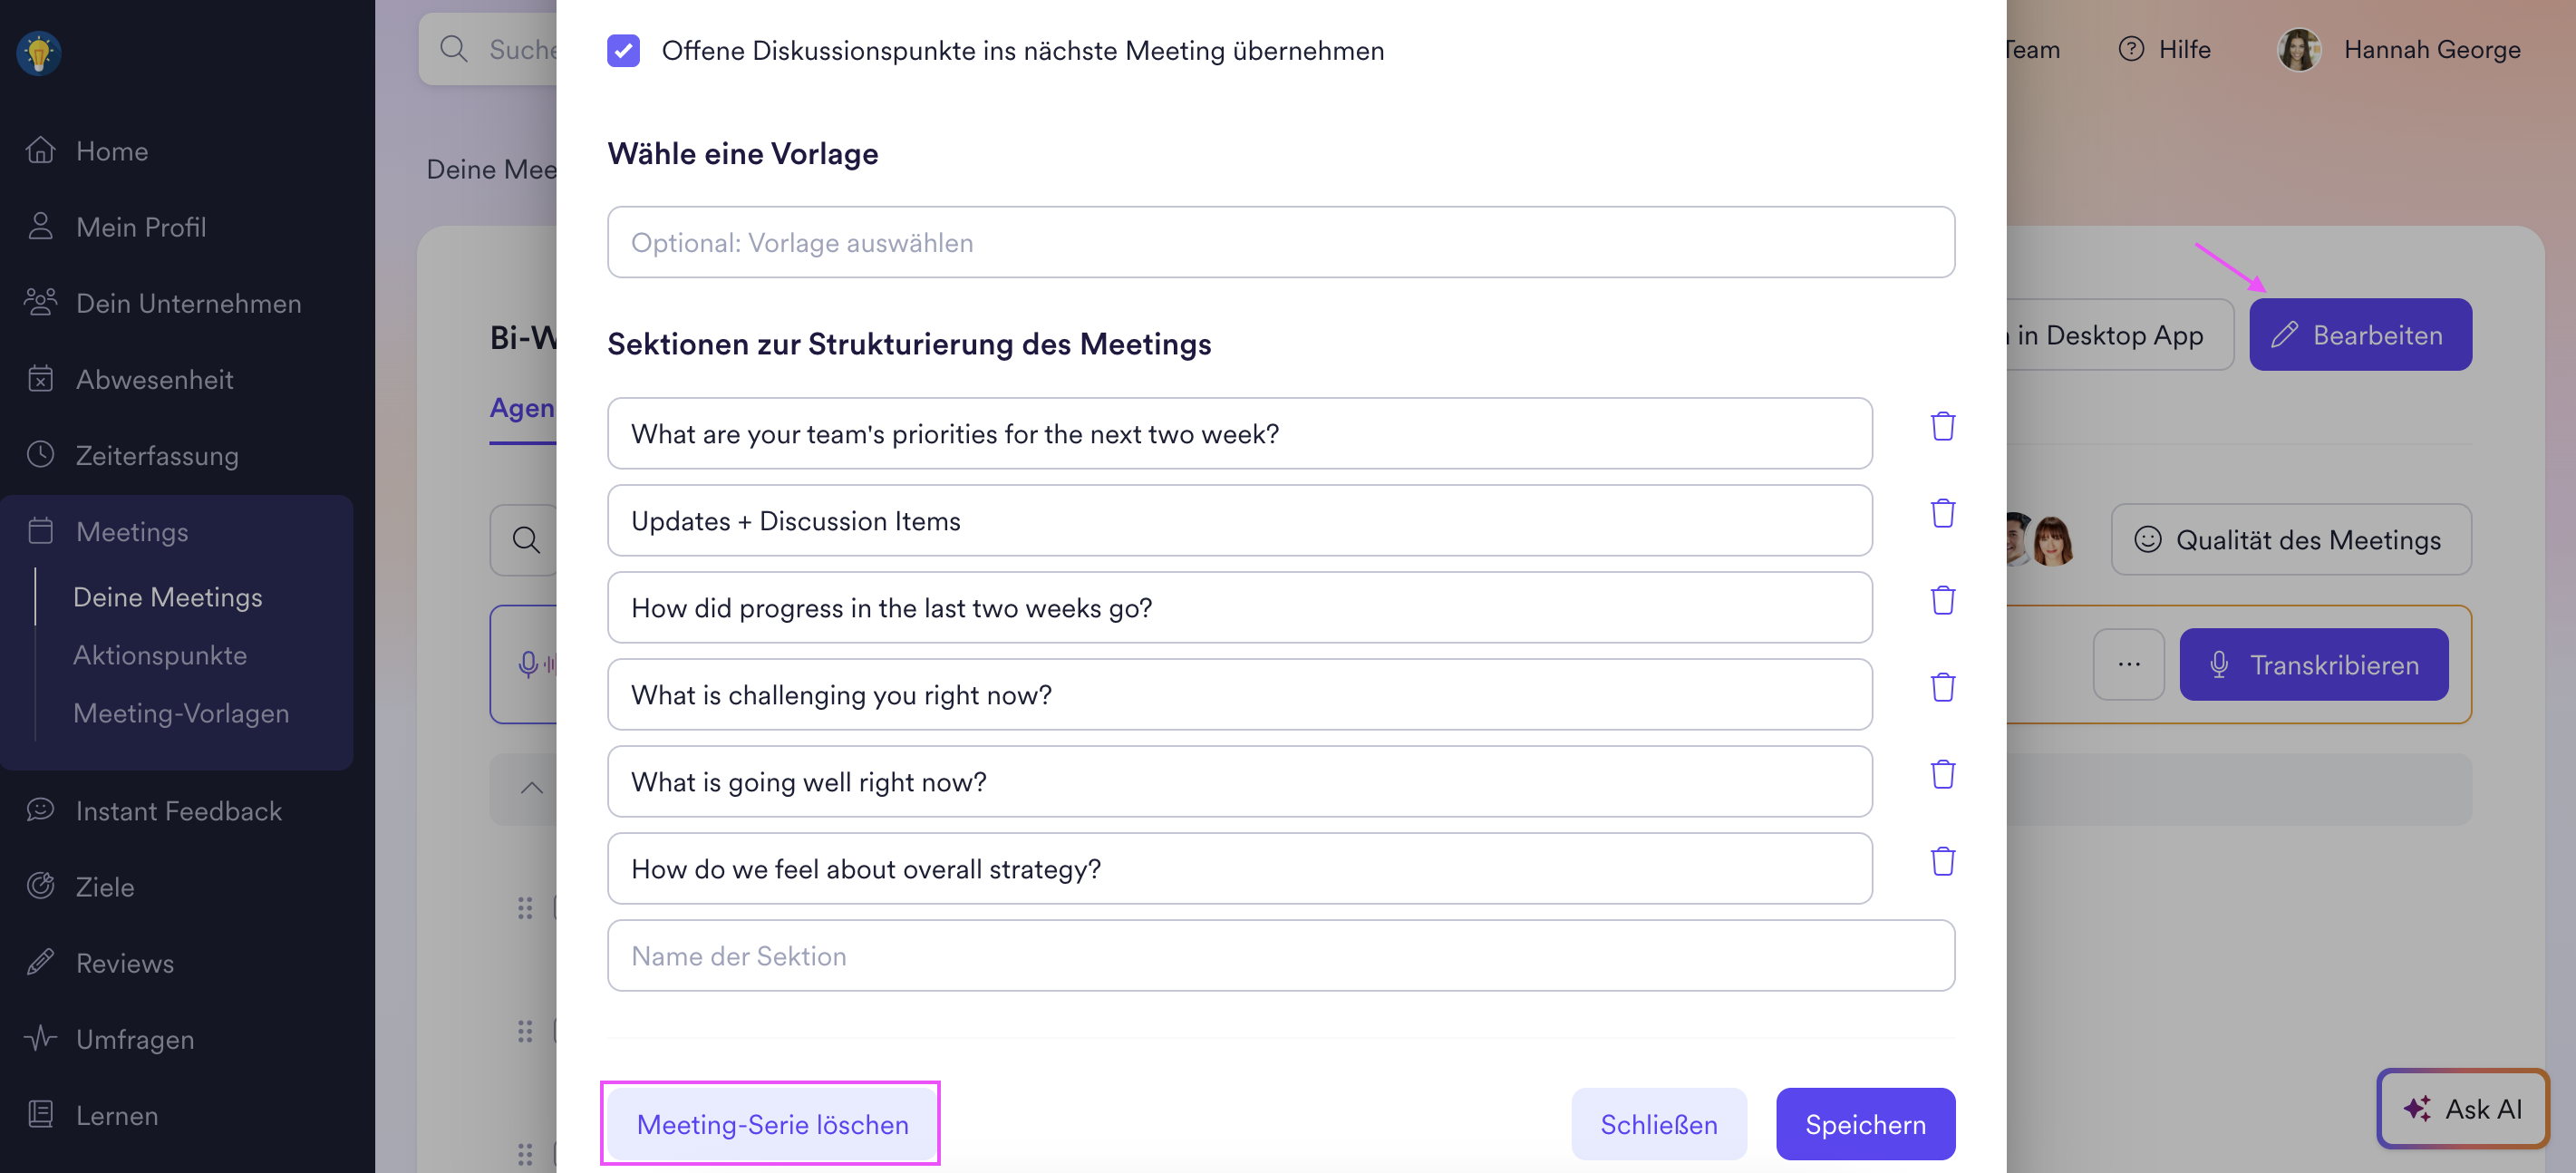Click the Schließen button
Screen dimensions: 2576x1173
click(1658, 1124)
